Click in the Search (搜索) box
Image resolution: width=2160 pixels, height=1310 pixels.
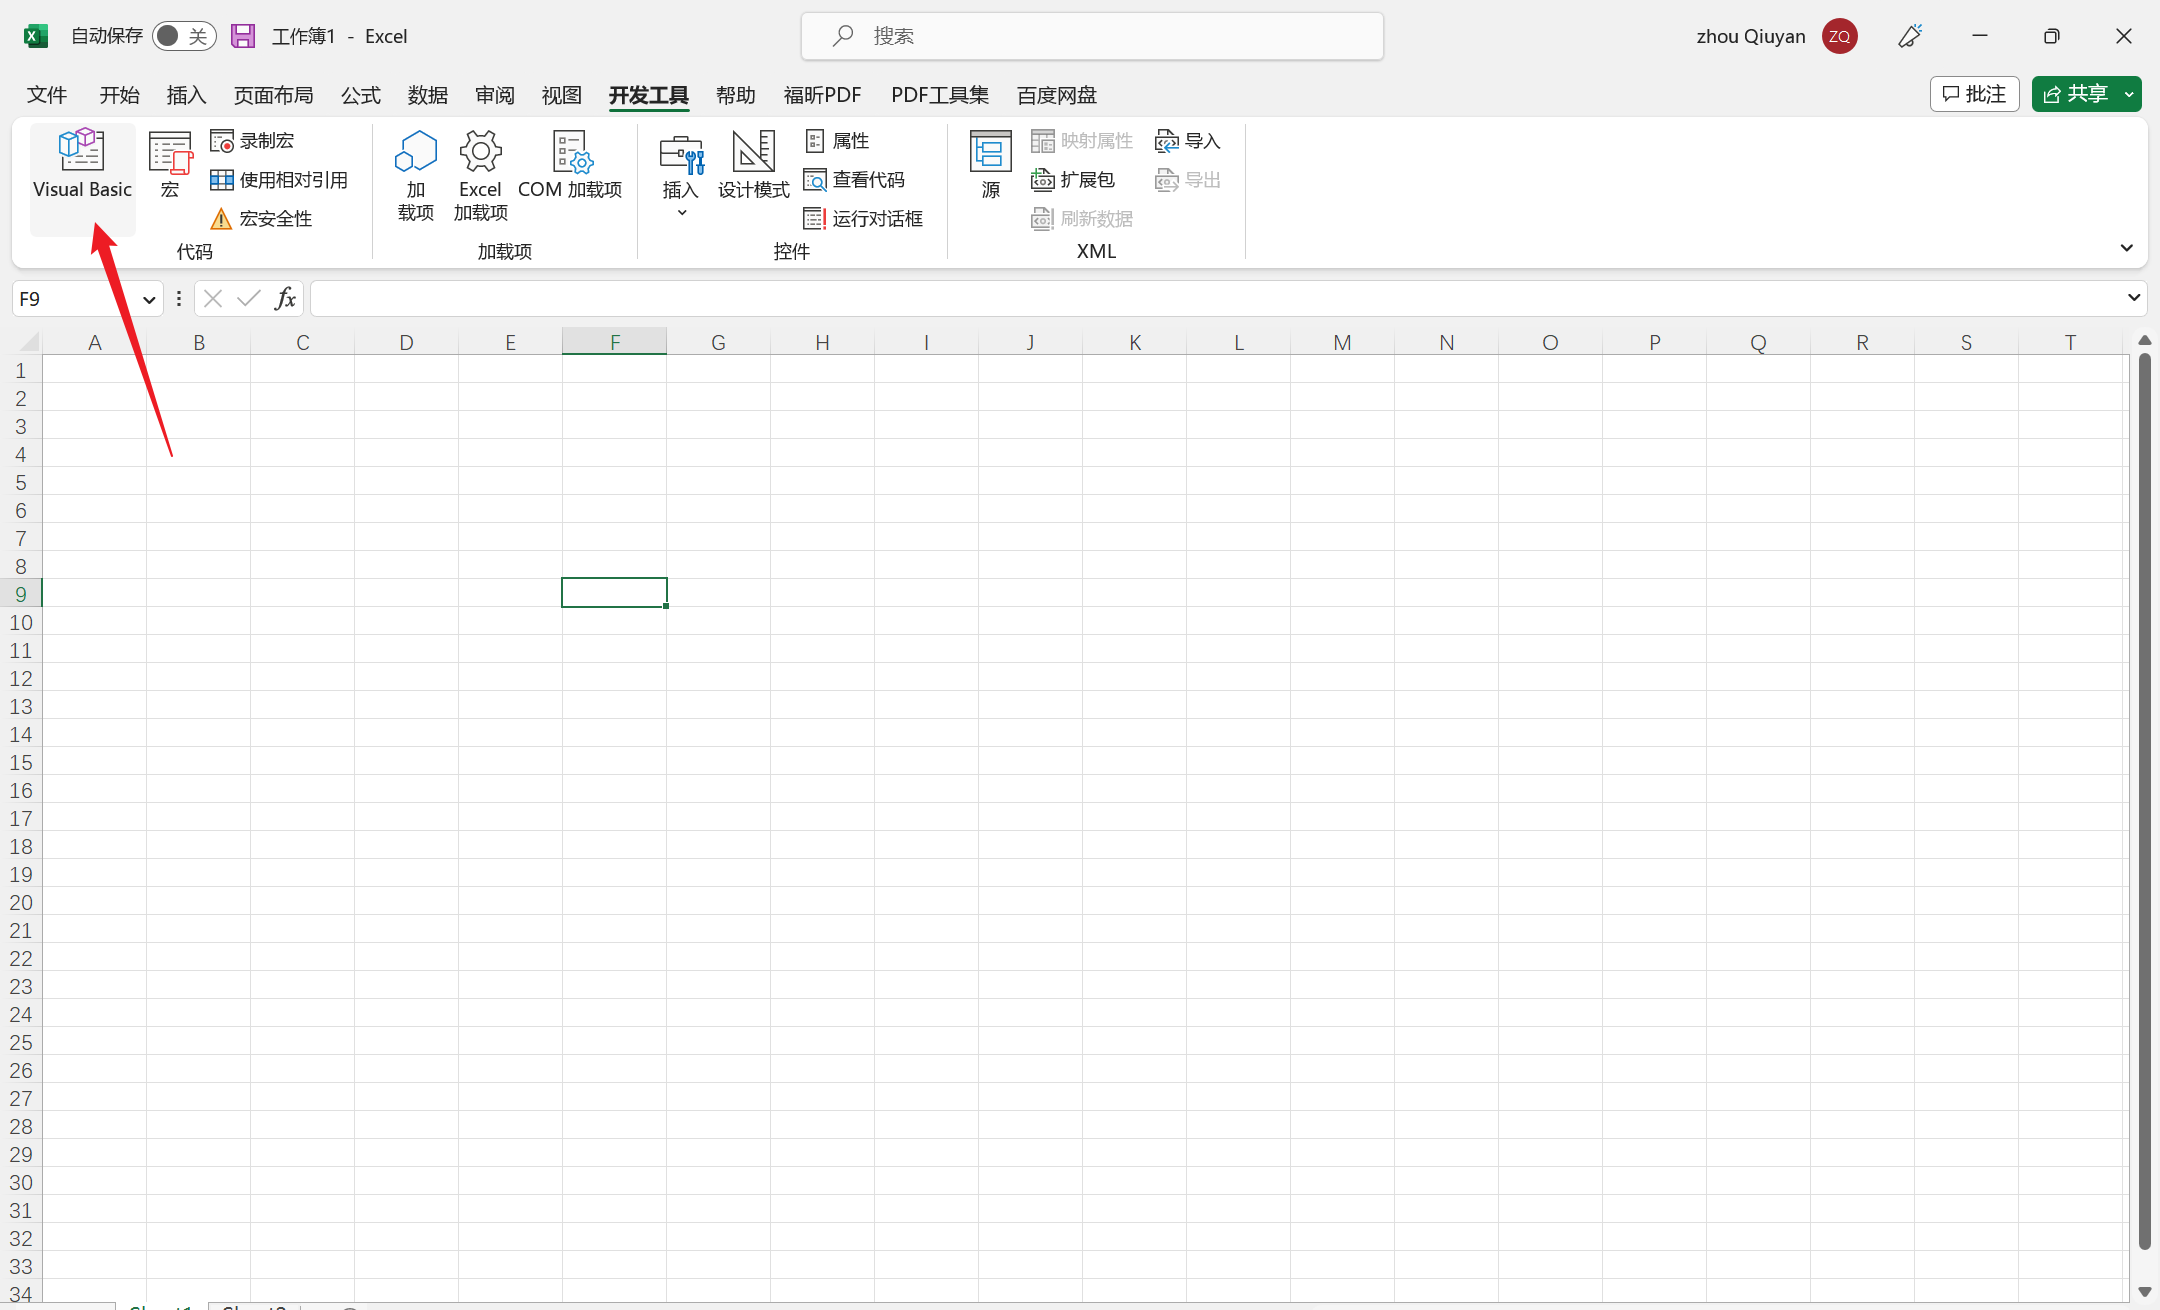tap(1092, 36)
